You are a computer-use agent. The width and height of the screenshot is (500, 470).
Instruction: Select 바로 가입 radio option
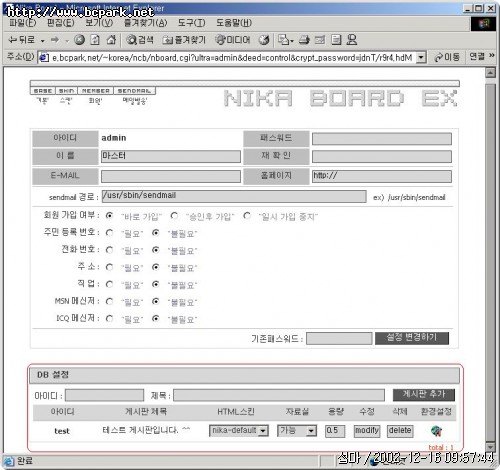(x=109, y=216)
